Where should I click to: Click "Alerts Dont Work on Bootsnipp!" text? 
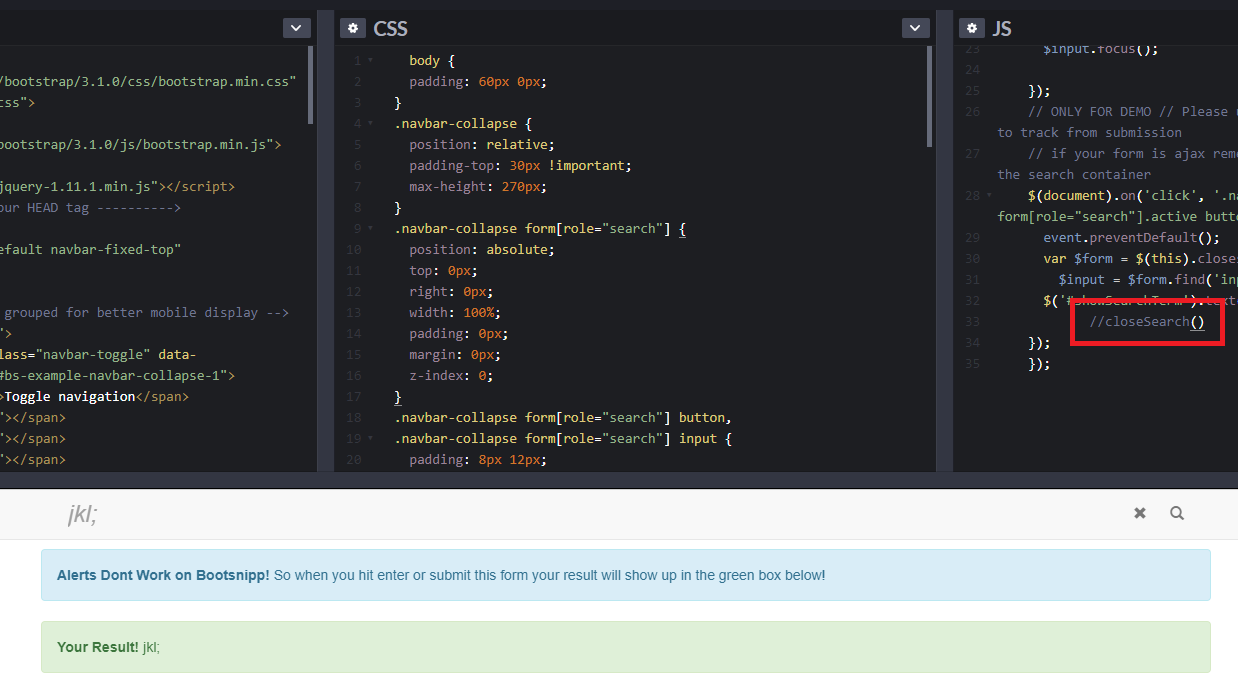coord(163,576)
